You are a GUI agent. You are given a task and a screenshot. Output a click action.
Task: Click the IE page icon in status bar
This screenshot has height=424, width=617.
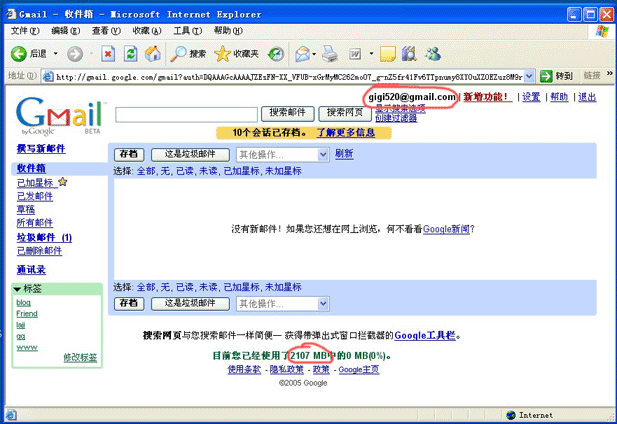coord(11,415)
